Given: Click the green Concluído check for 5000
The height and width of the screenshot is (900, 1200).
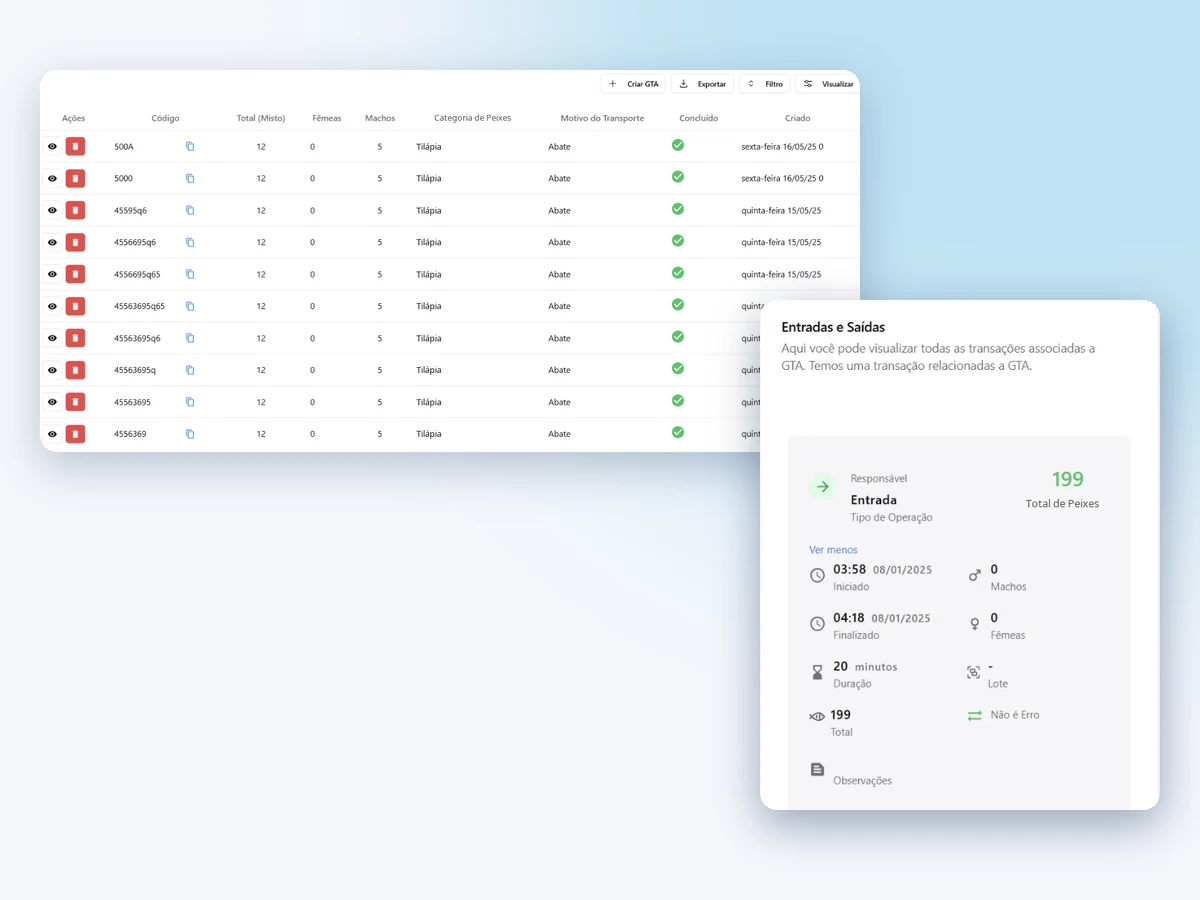Looking at the screenshot, I should point(678,177).
